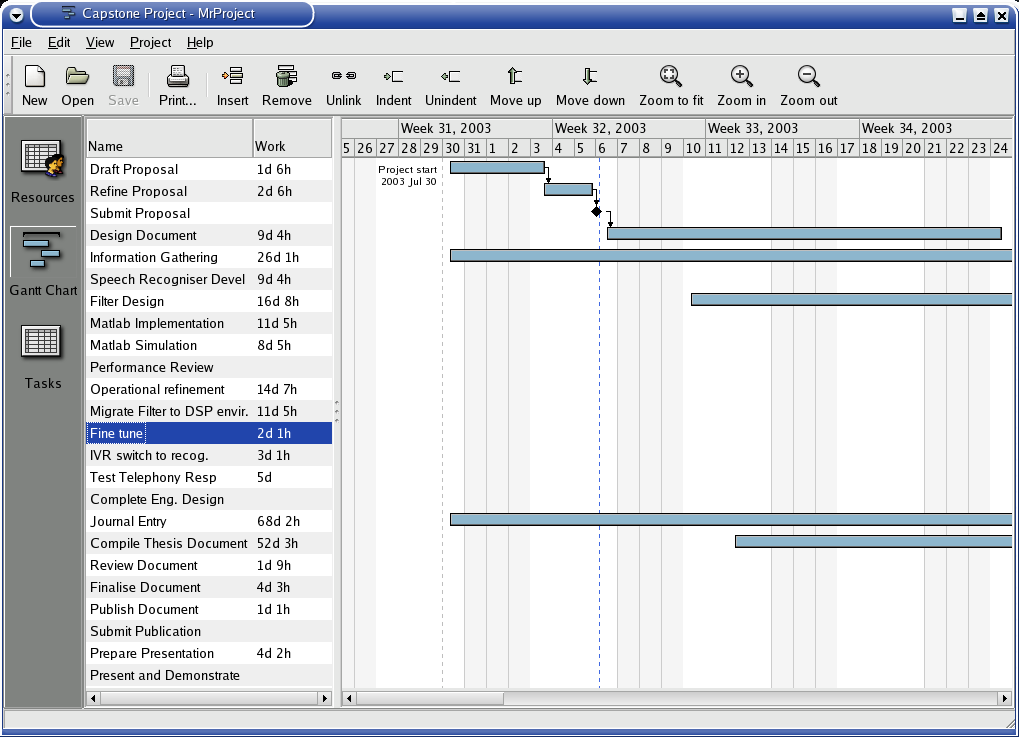
Task: Click Gantt chart horizontal scrollbar thumb
Action: [x=430, y=699]
